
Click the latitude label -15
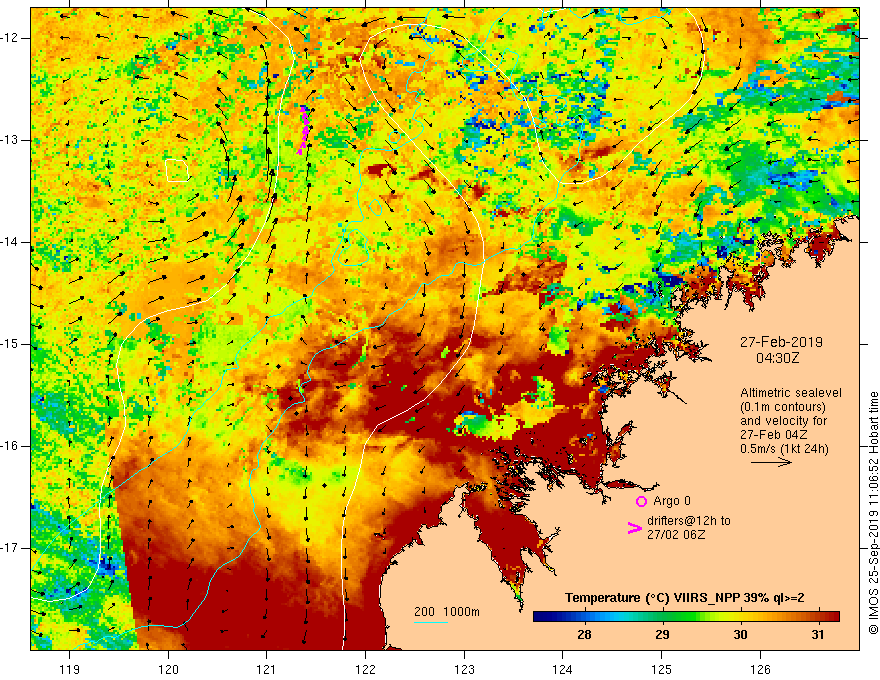tap(10, 344)
